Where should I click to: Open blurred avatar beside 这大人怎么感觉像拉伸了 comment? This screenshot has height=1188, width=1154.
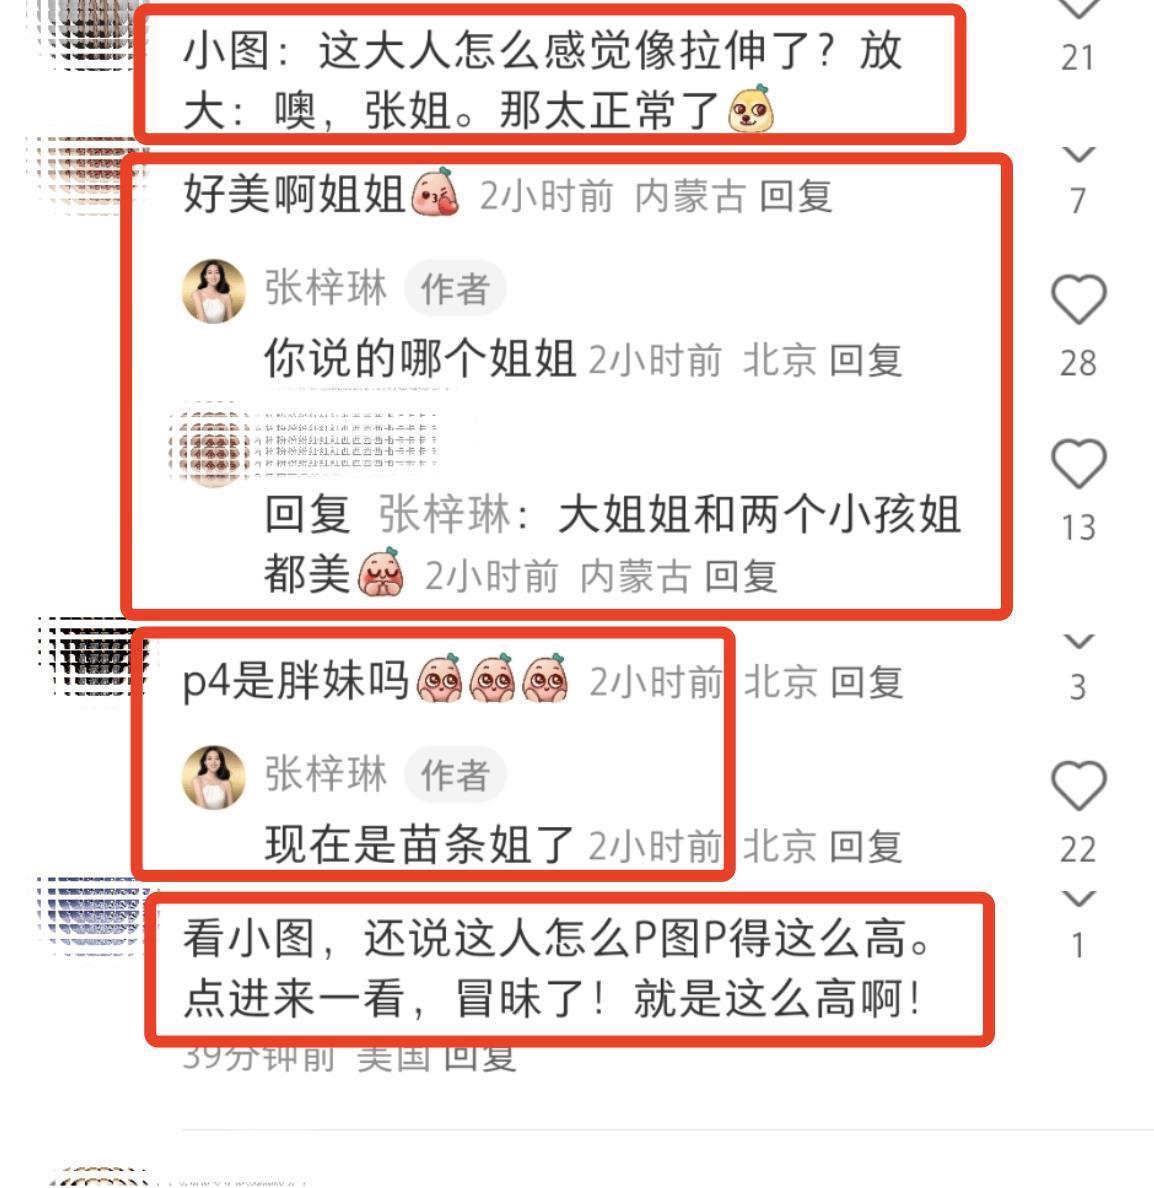point(91,34)
